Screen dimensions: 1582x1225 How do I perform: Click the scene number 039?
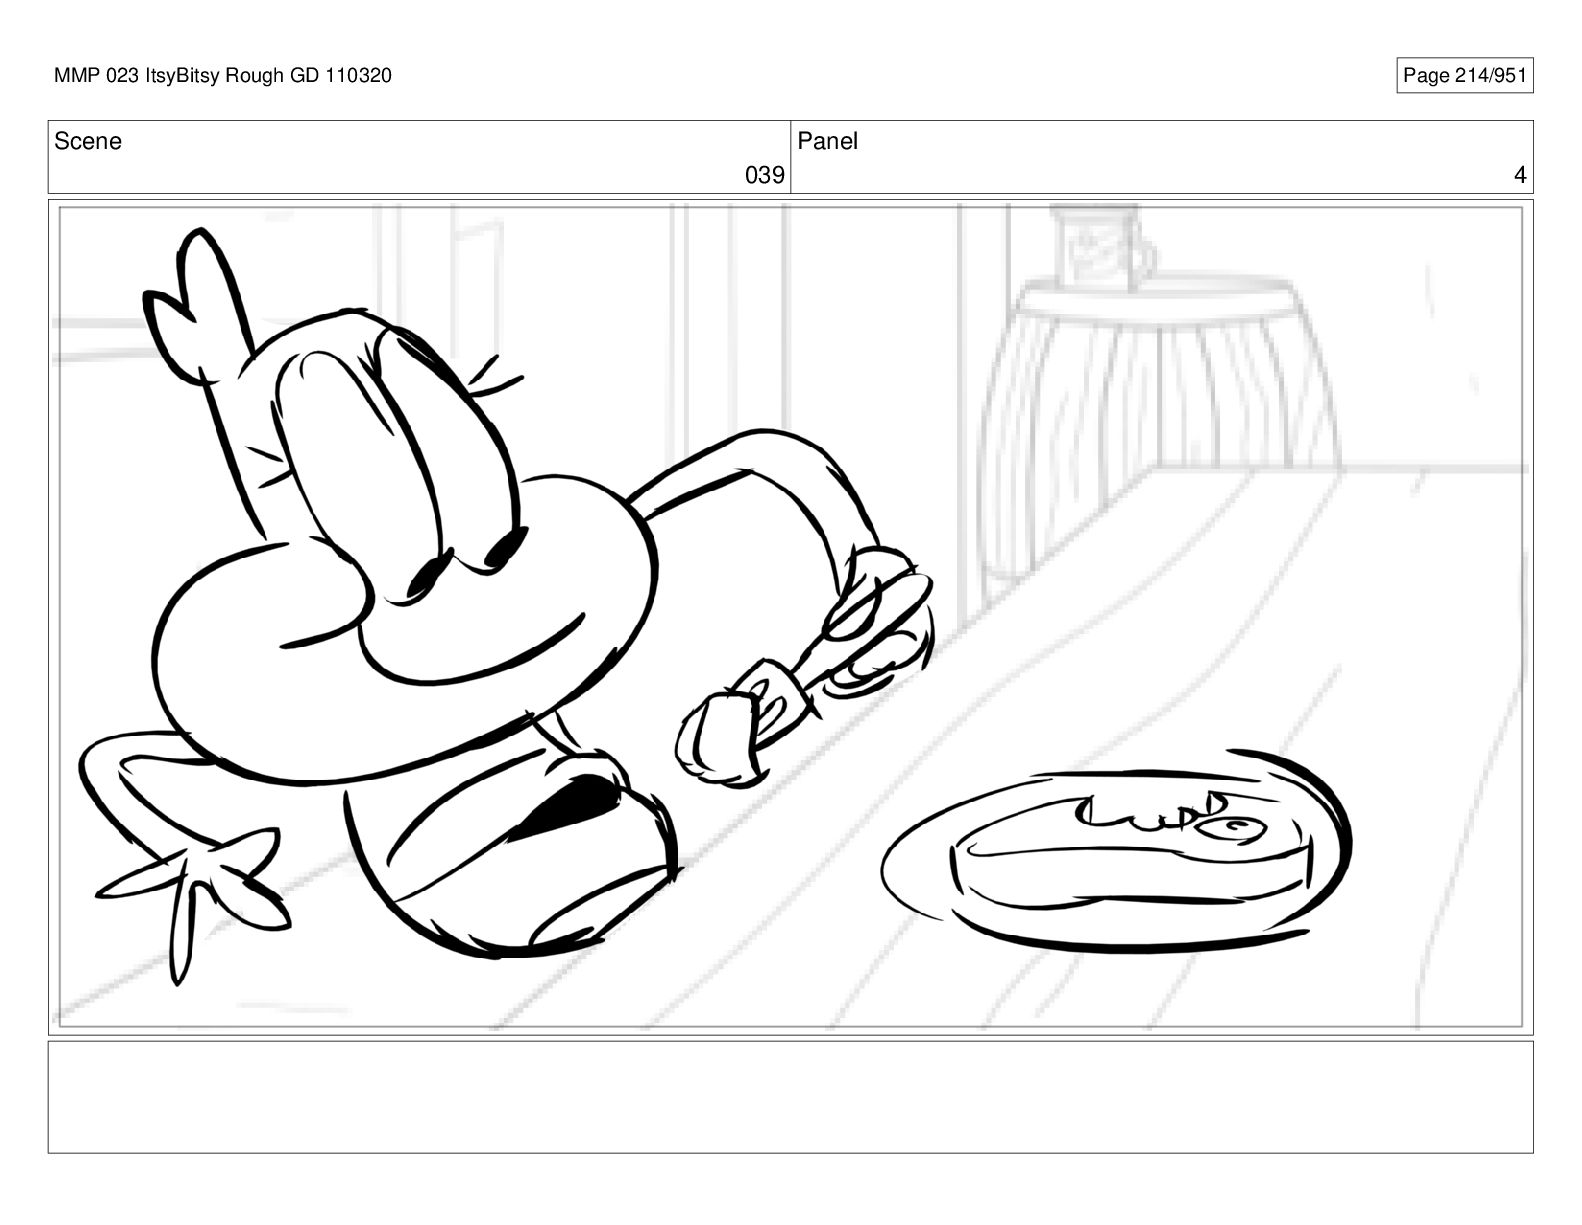point(765,176)
